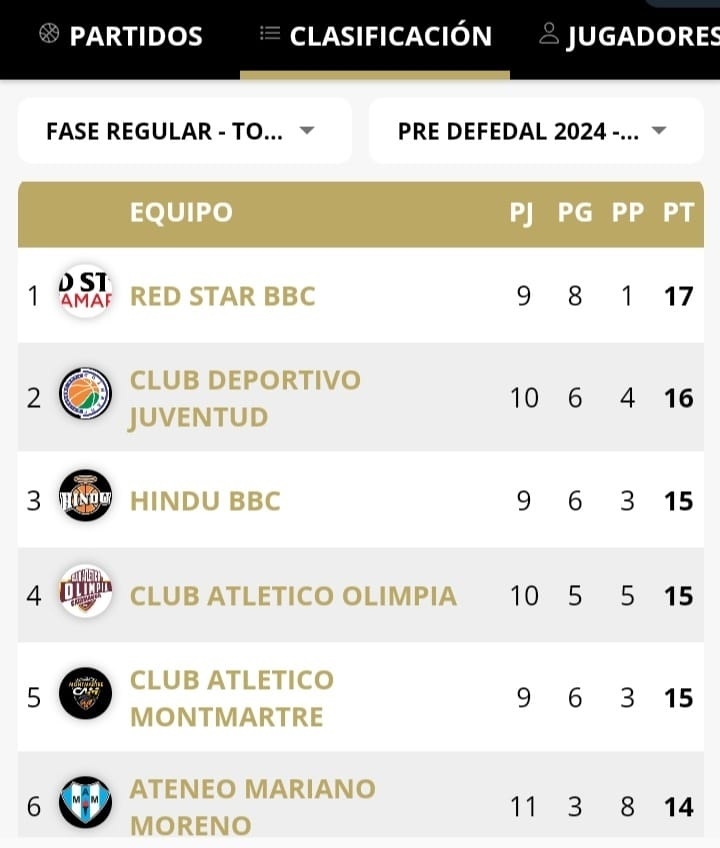Open the Red Star BBC team link
The image size is (720, 848).
coord(223,296)
